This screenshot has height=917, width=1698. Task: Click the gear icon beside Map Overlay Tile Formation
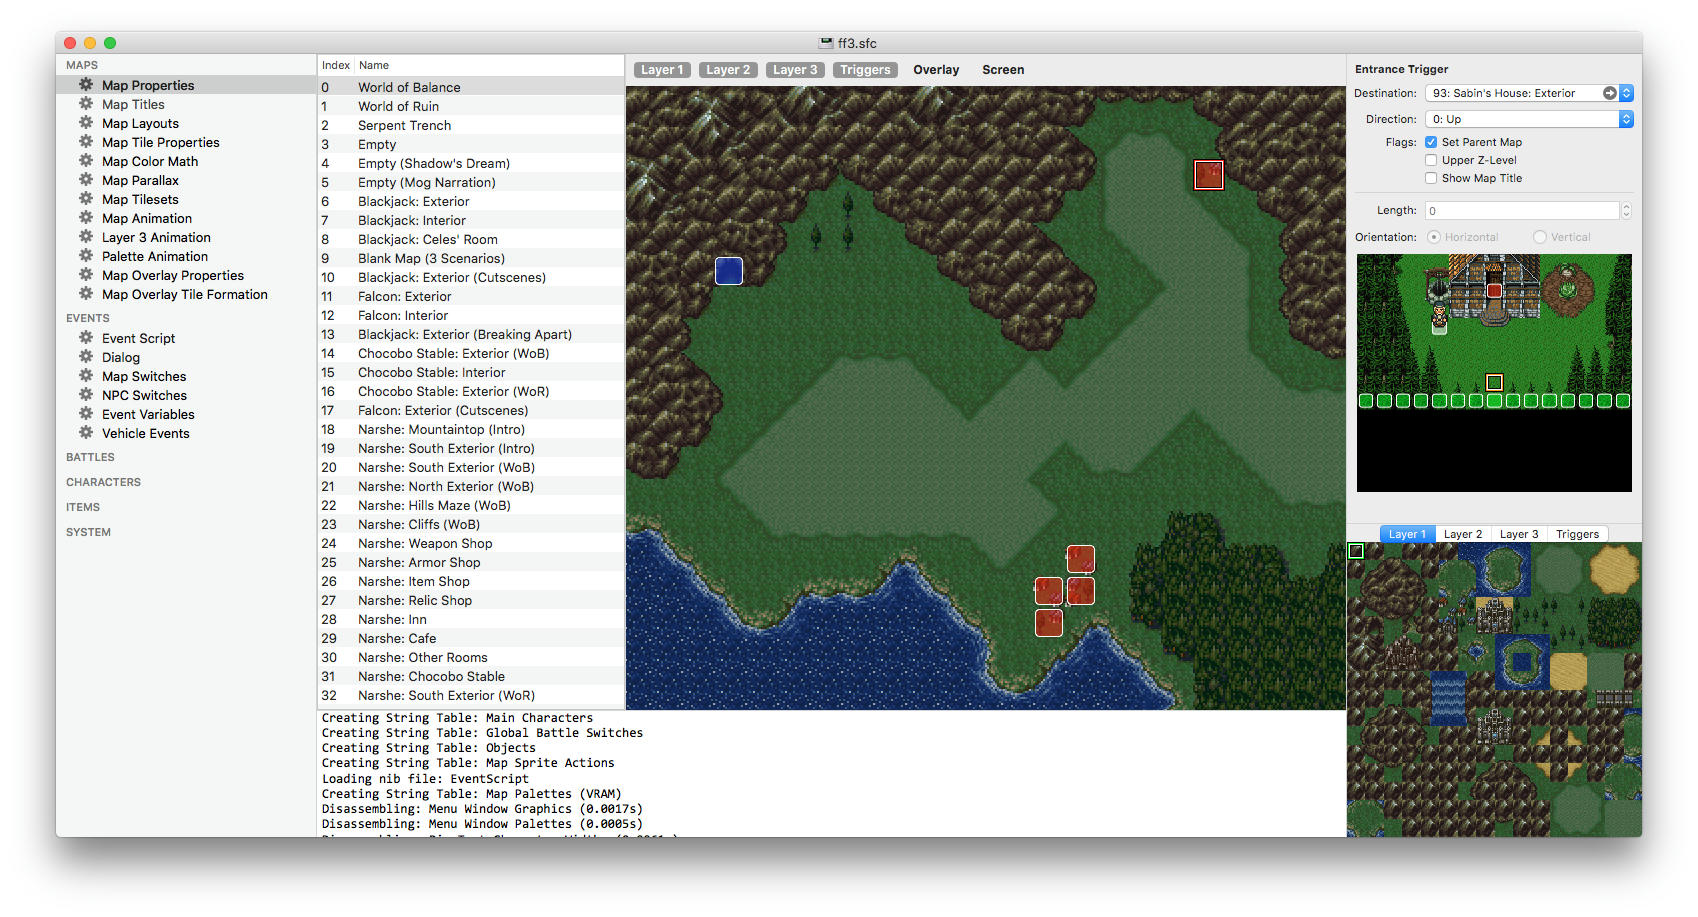pos(86,294)
